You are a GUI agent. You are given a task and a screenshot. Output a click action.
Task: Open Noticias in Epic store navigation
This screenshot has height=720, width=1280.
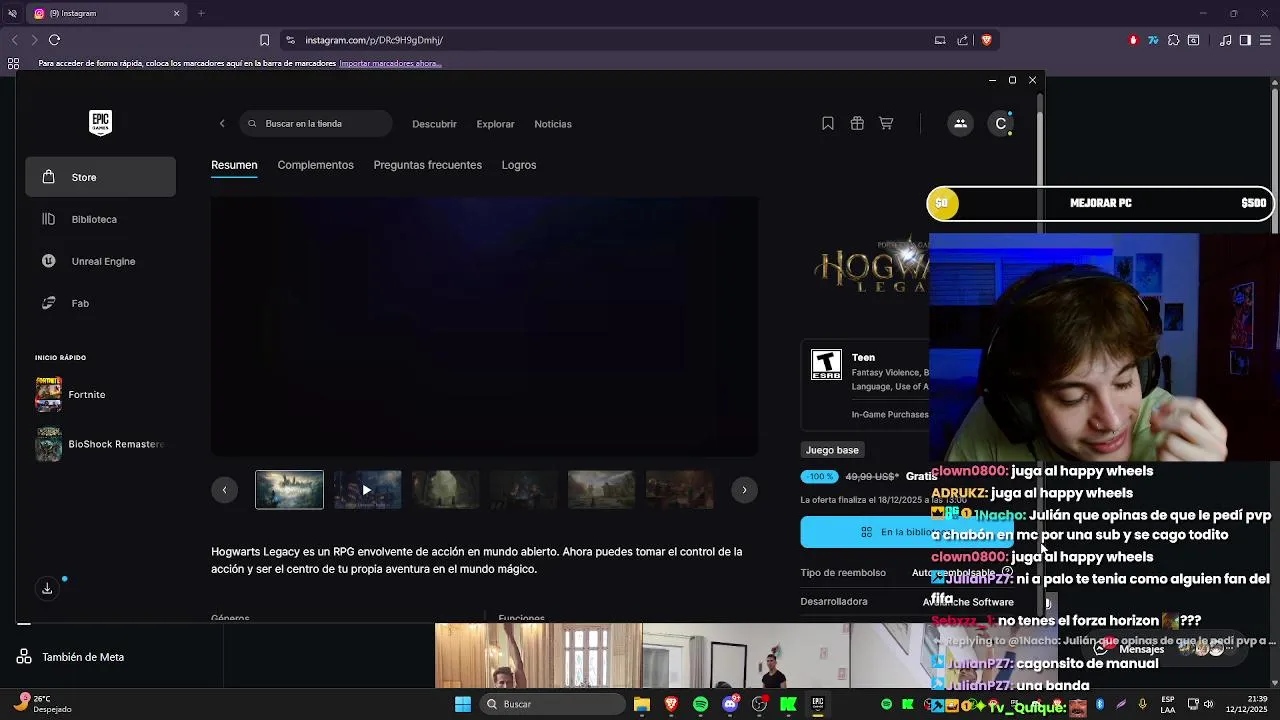pyautogui.click(x=553, y=124)
